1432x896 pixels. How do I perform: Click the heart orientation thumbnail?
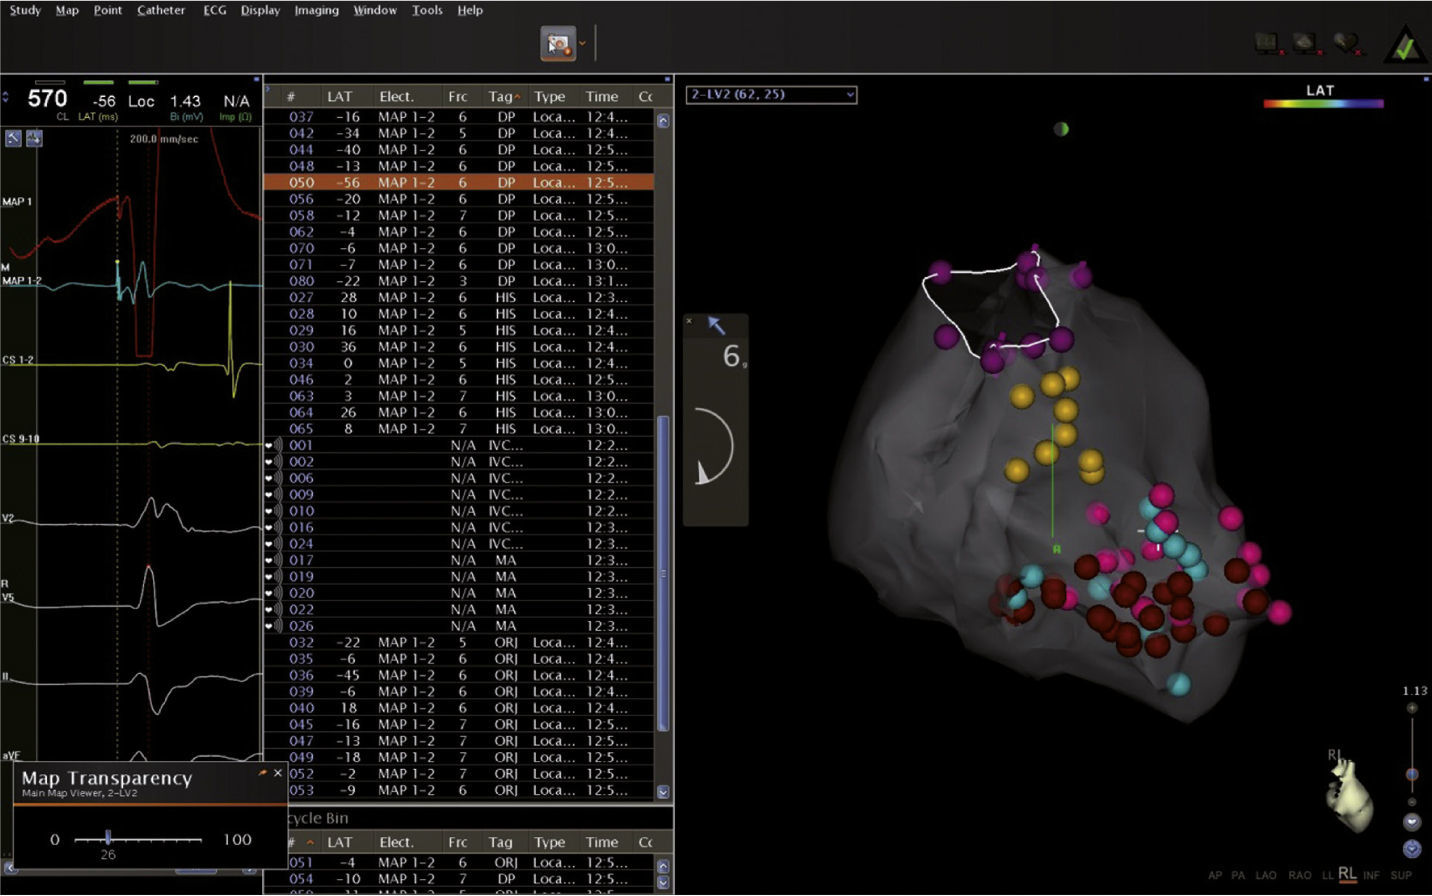1349,795
